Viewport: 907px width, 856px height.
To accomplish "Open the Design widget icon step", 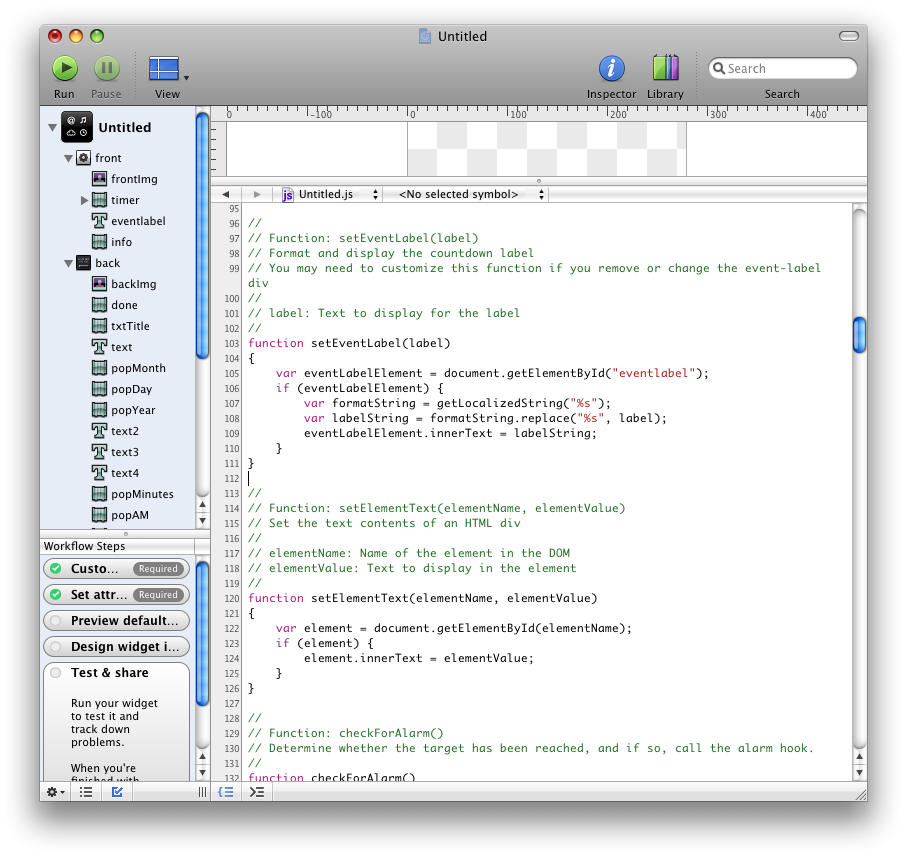I will click(116, 647).
